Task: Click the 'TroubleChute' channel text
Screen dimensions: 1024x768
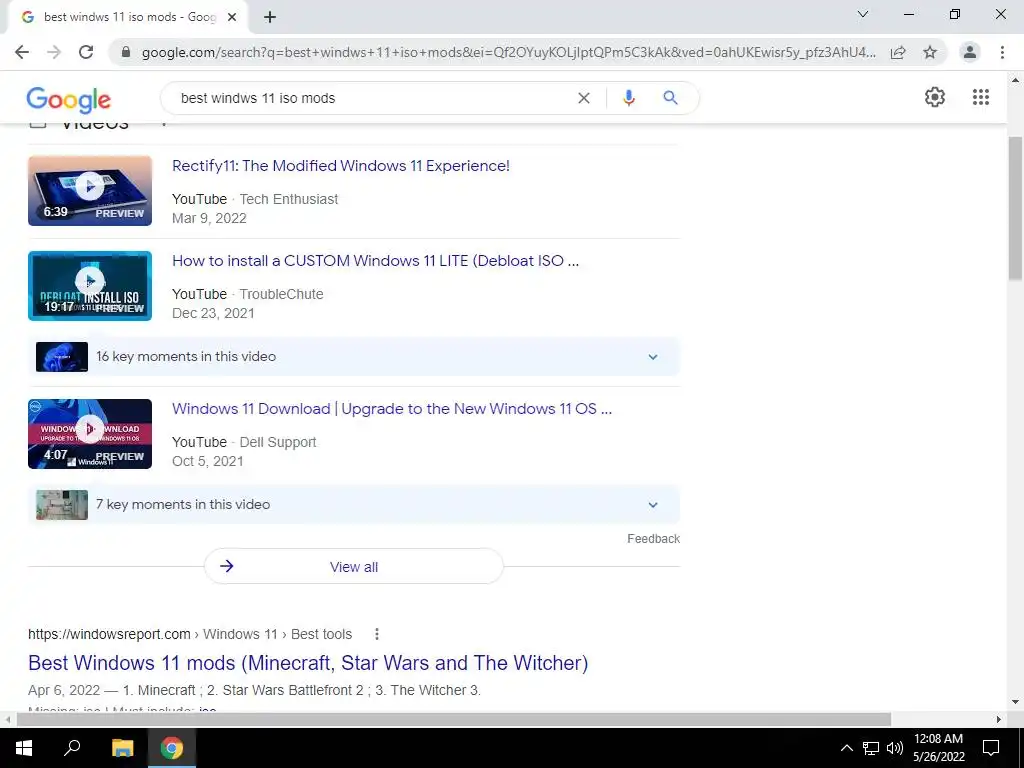Action: (x=281, y=295)
